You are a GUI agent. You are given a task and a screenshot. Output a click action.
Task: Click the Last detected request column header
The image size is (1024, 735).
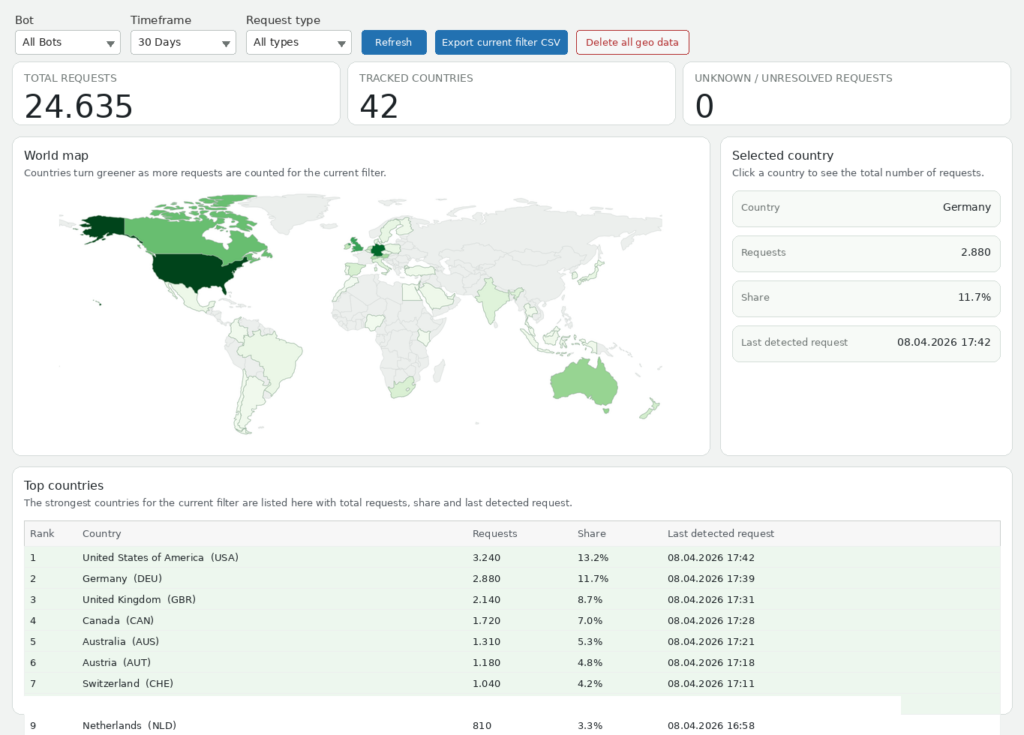720,534
